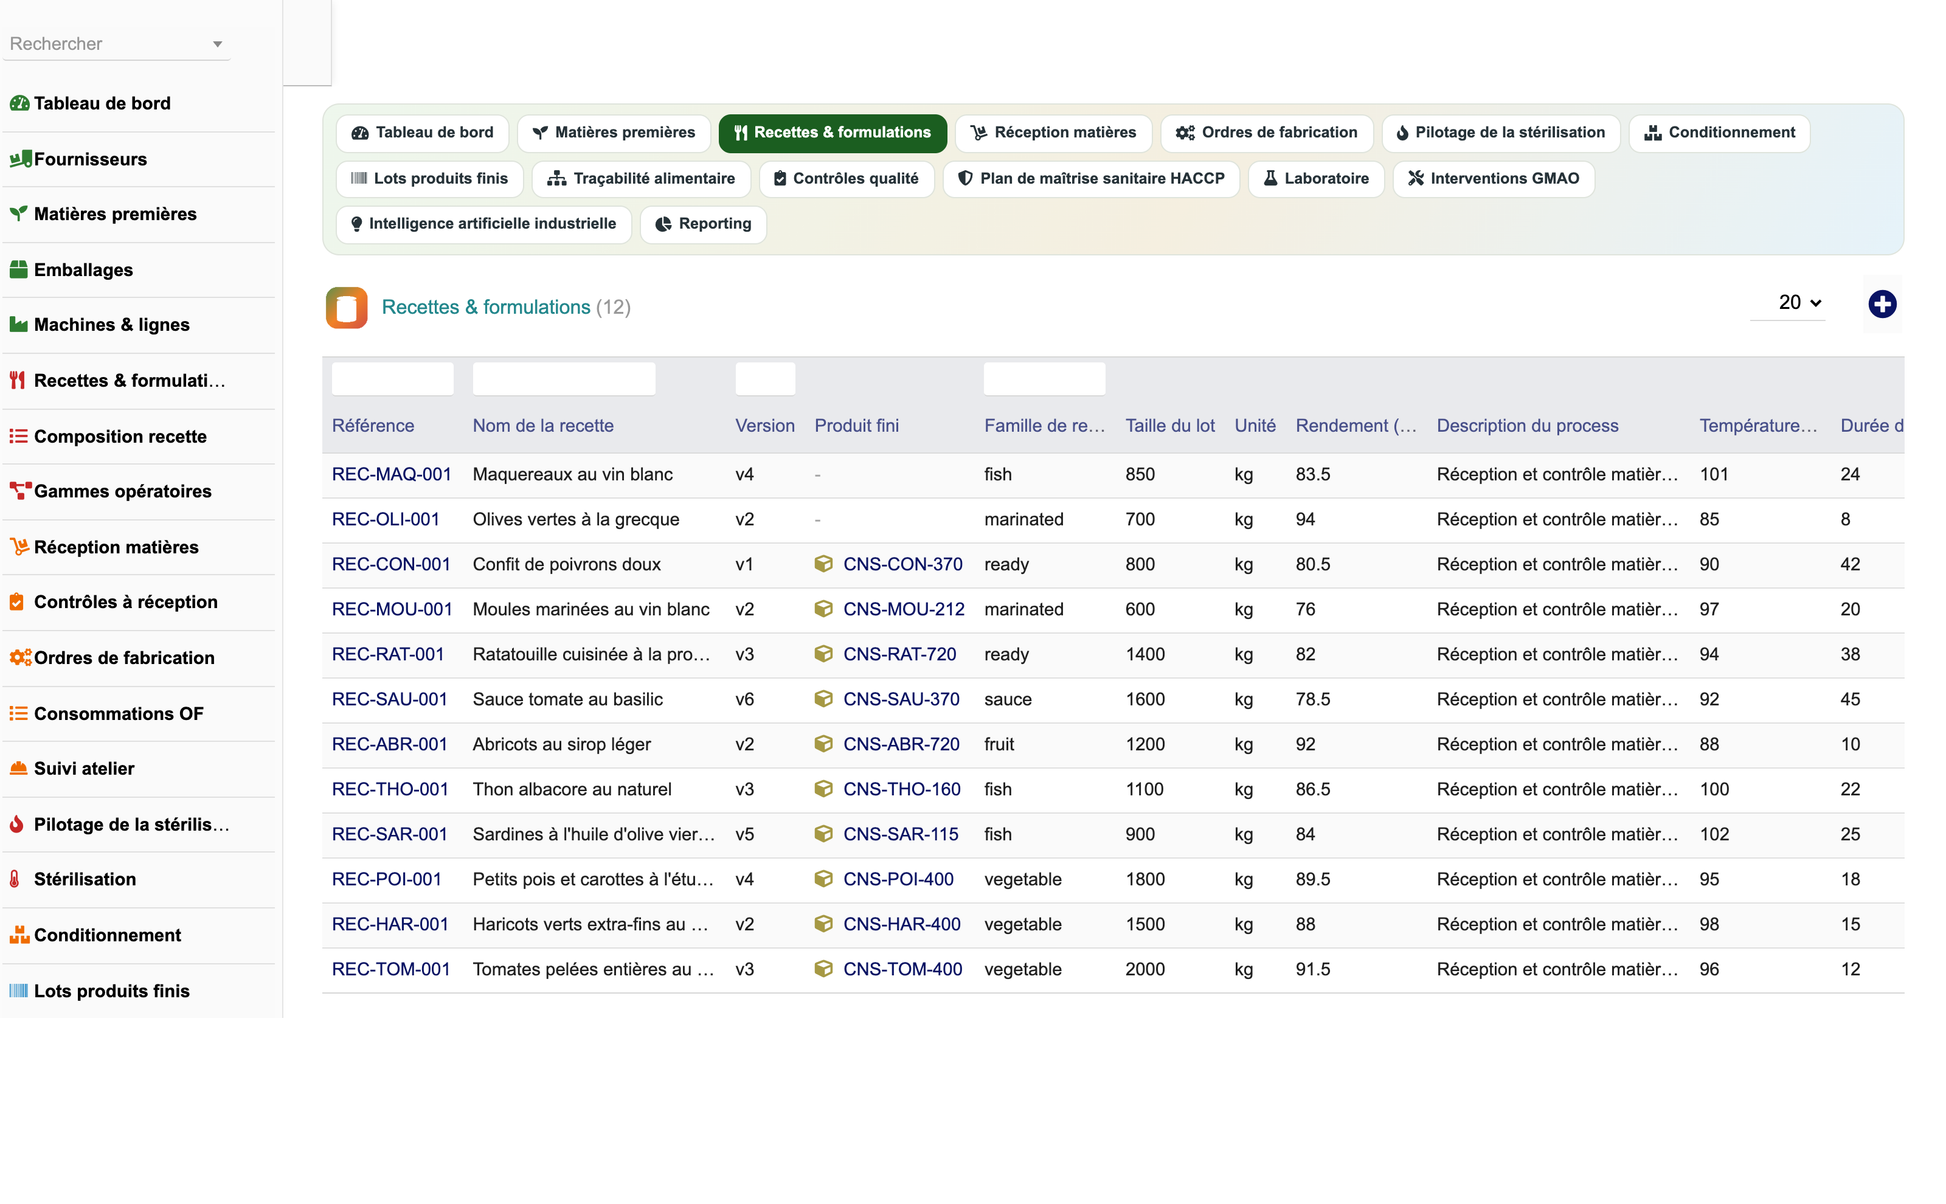Click the sidebar Réception matières cart icon
The width and height of the screenshot is (1946, 1204).
19,547
